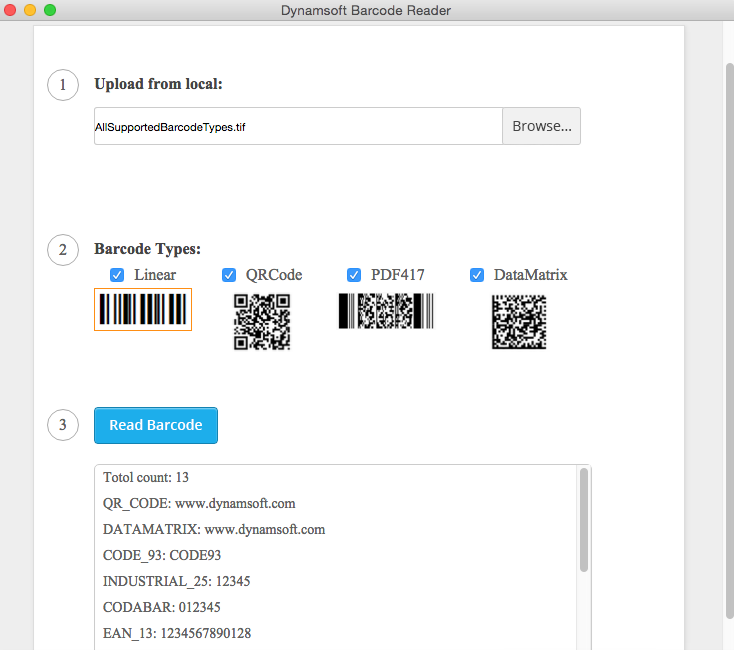Disable the PDF417 checkbox
Image resolution: width=734 pixels, height=650 pixels.
354,275
